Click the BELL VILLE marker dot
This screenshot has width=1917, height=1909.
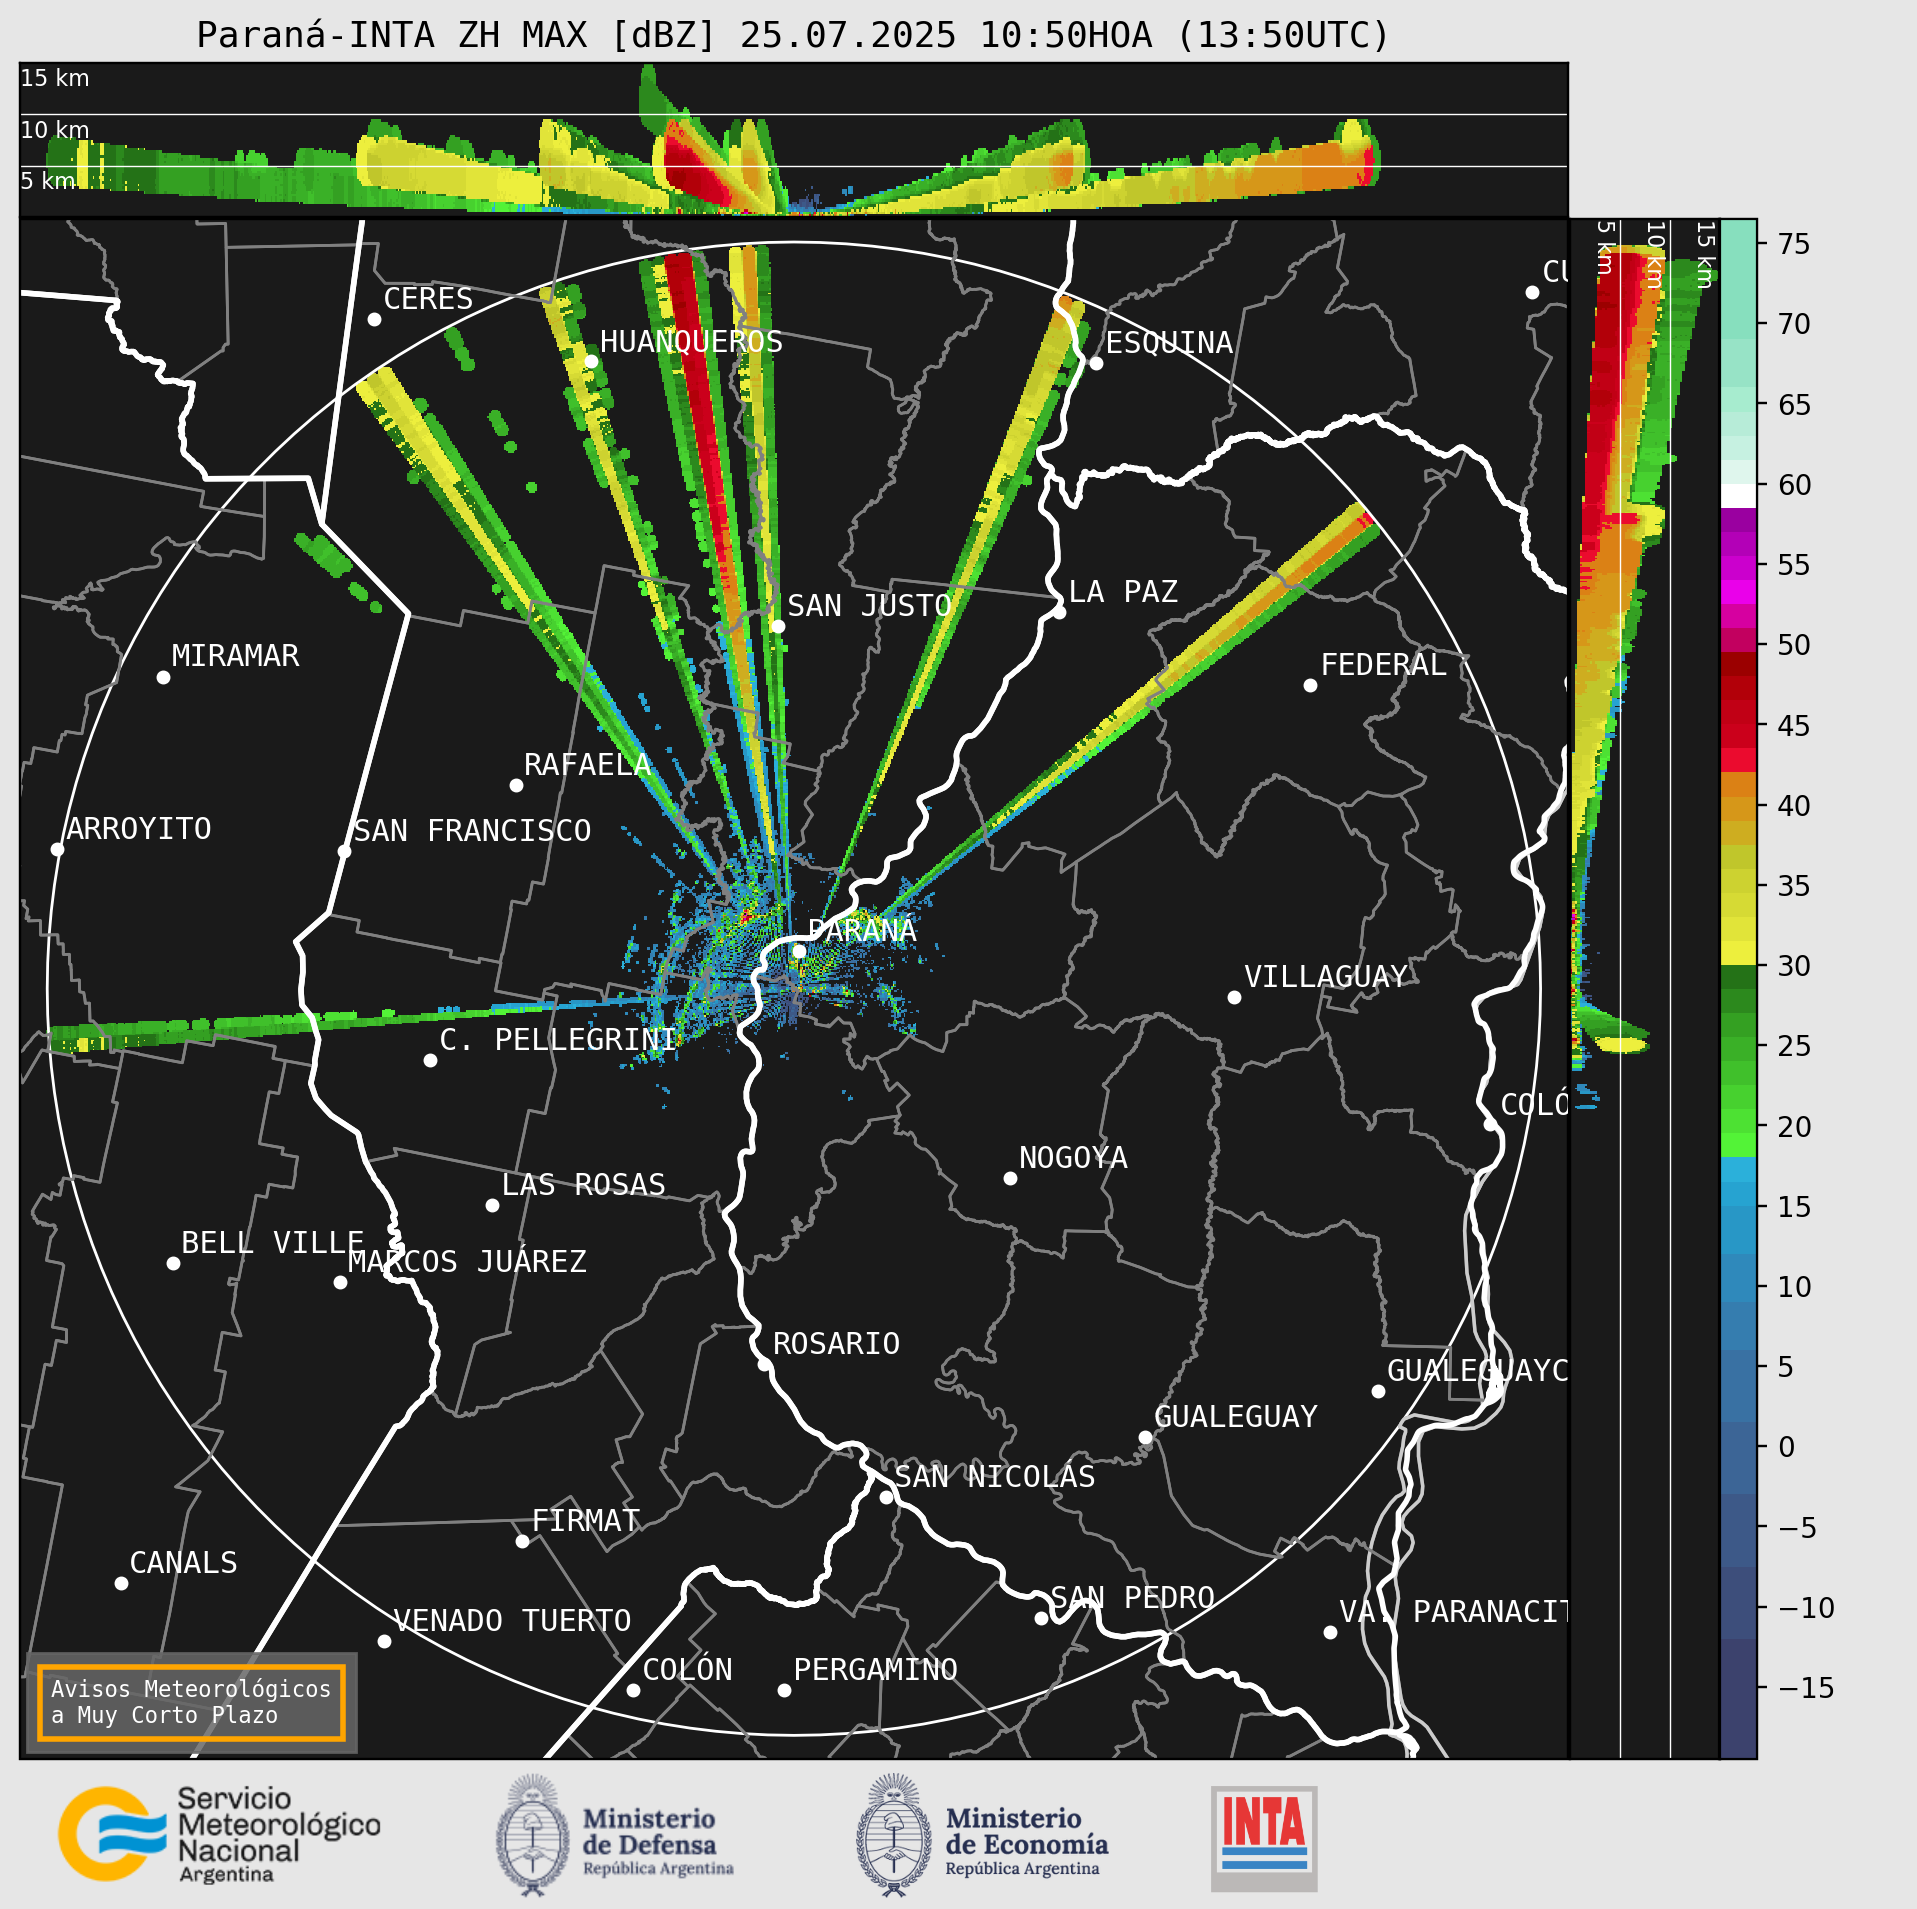(x=173, y=1263)
